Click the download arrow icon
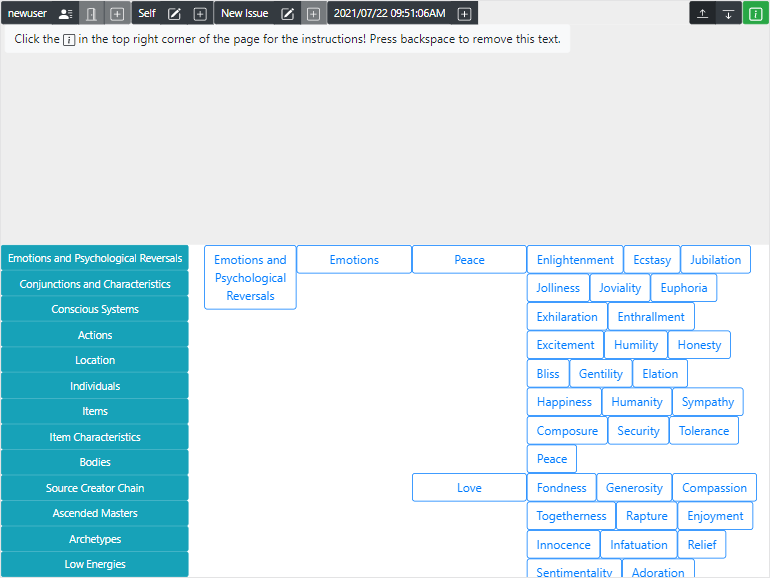The image size is (770, 578). pos(728,14)
